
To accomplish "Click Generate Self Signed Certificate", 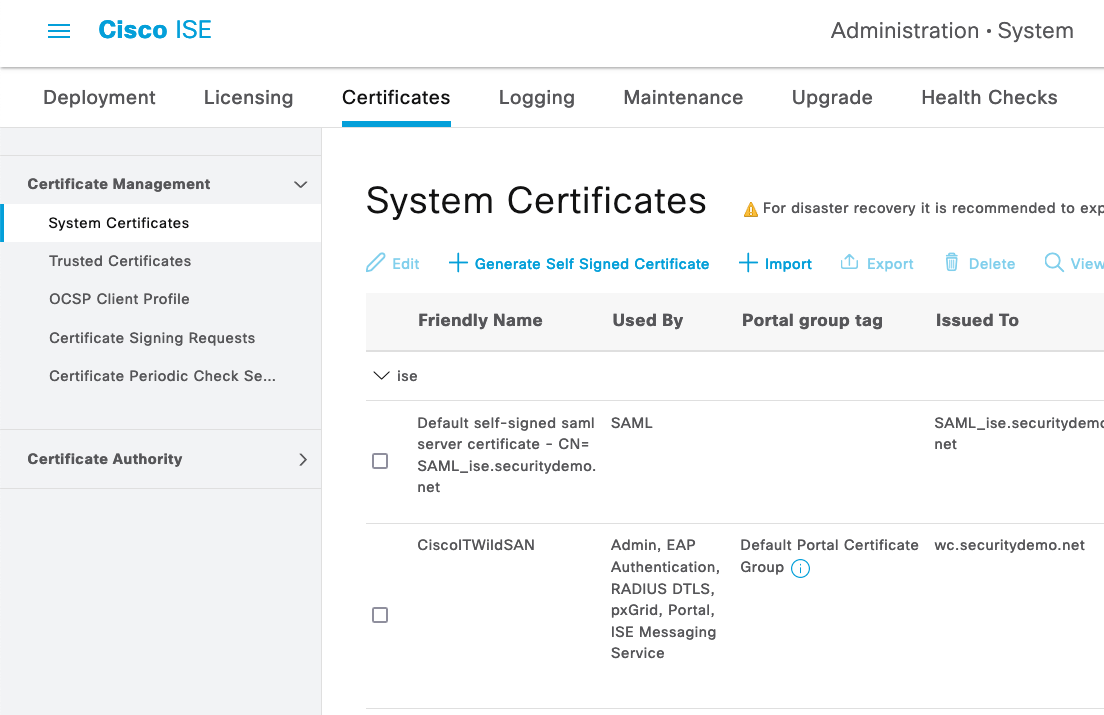I will click(x=579, y=263).
